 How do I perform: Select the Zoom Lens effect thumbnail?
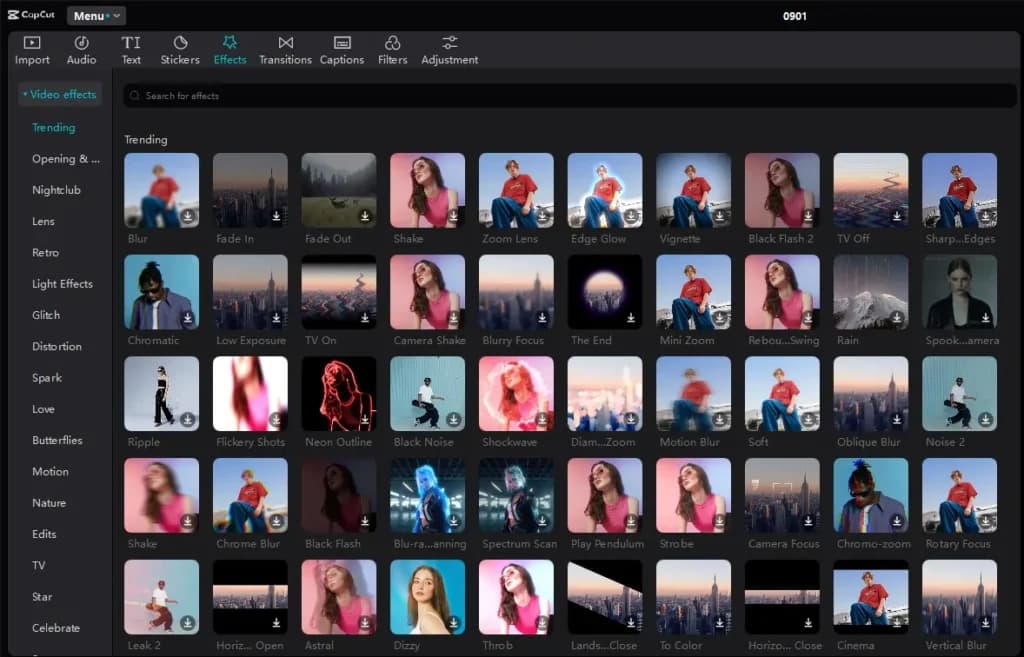coord(516,190)
